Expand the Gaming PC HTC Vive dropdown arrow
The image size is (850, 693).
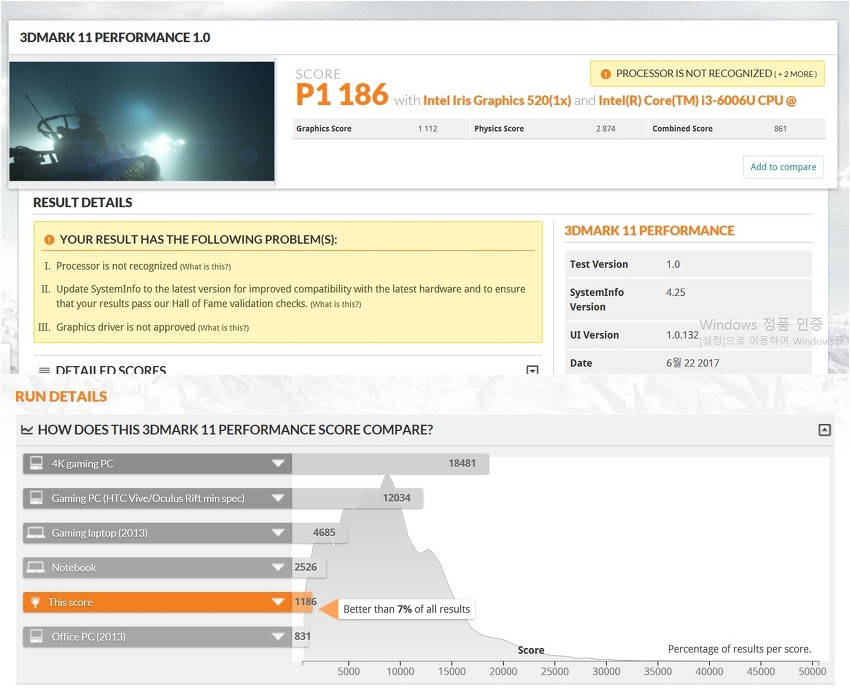point(278,498)
